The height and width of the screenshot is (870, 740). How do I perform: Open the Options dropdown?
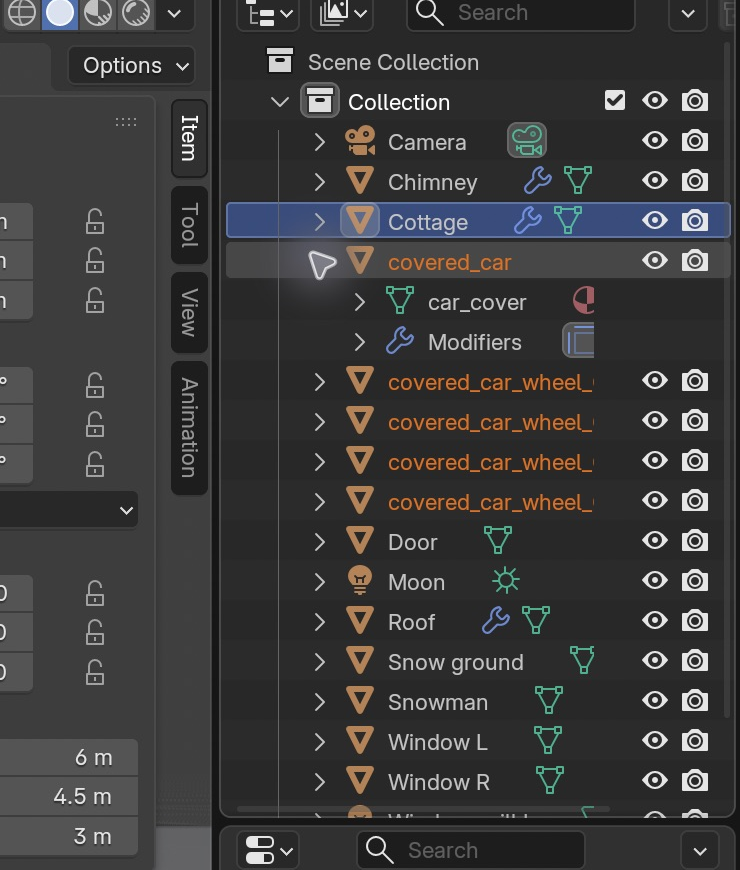click(131, 66)
